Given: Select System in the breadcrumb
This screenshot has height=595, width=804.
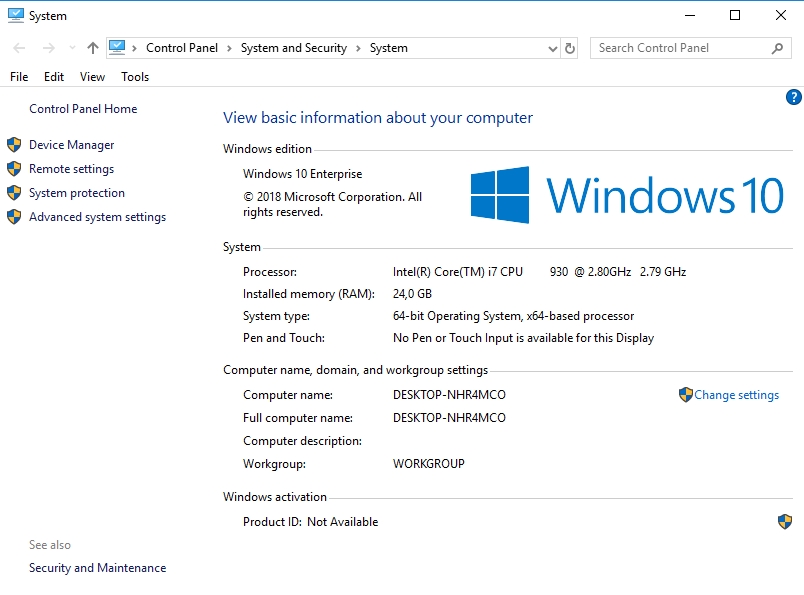Looking at the screenshot, I should coord(389,48).
